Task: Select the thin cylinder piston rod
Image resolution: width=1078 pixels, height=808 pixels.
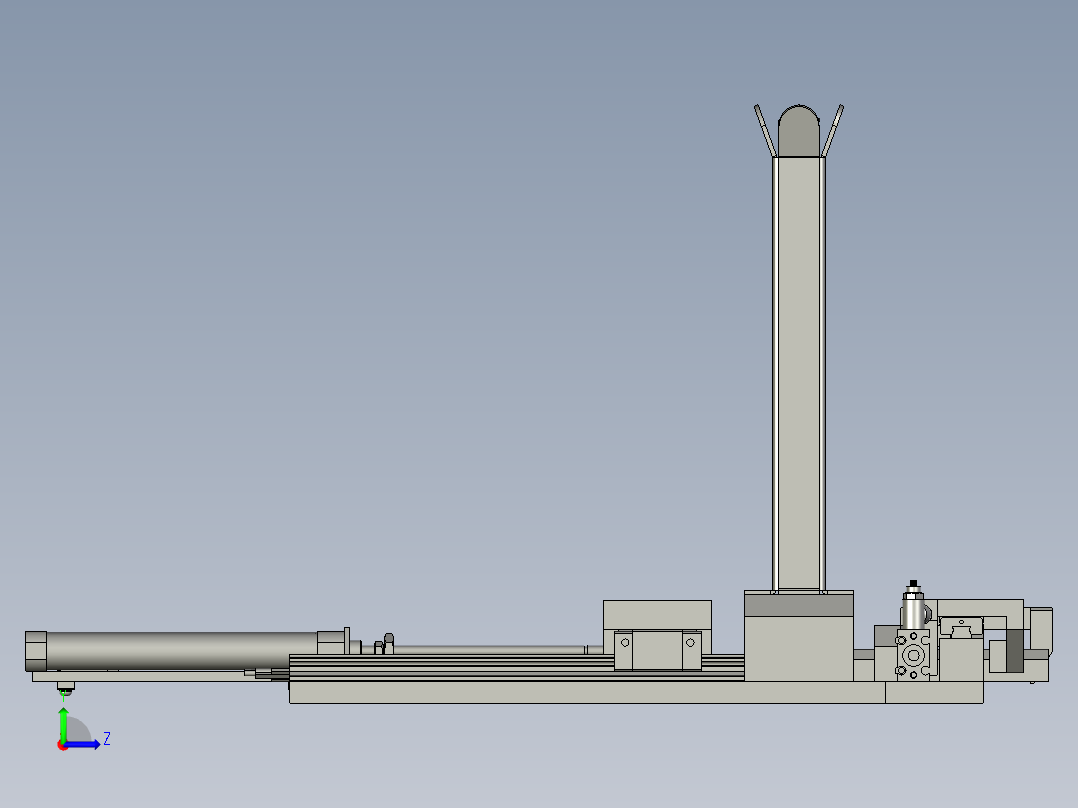Action: point(490,649)
